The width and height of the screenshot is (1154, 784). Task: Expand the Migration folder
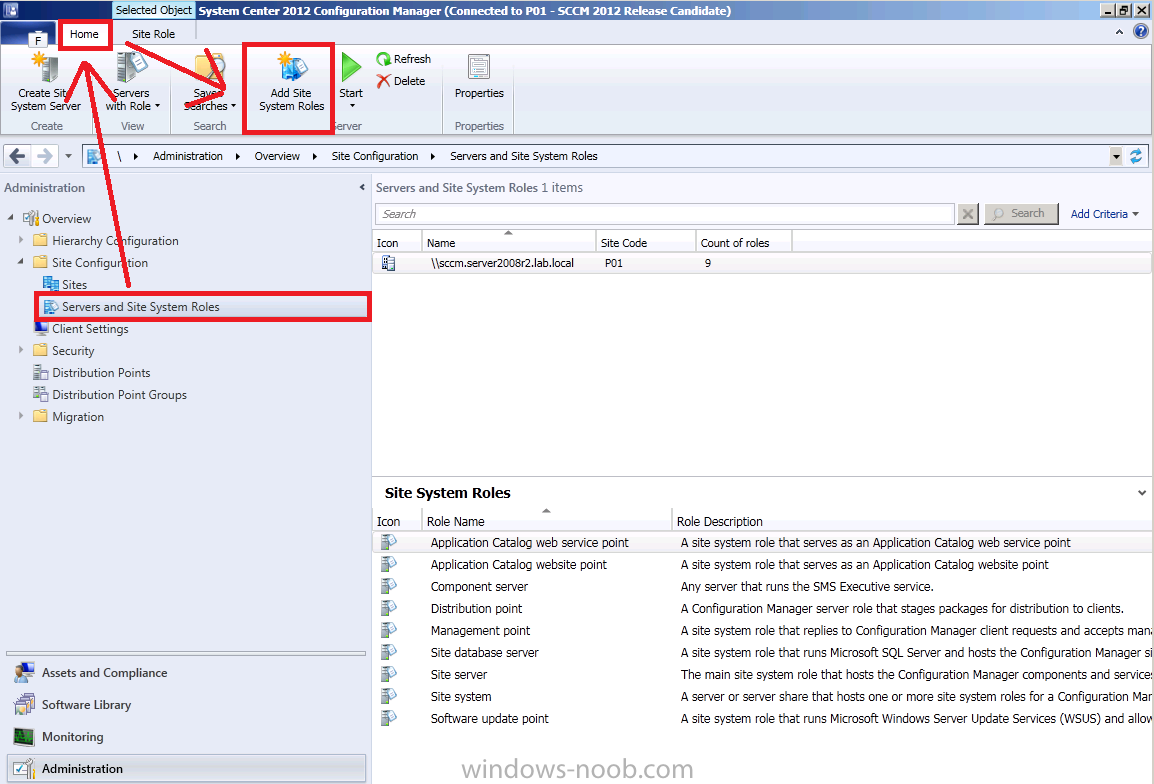click(21, 417)
